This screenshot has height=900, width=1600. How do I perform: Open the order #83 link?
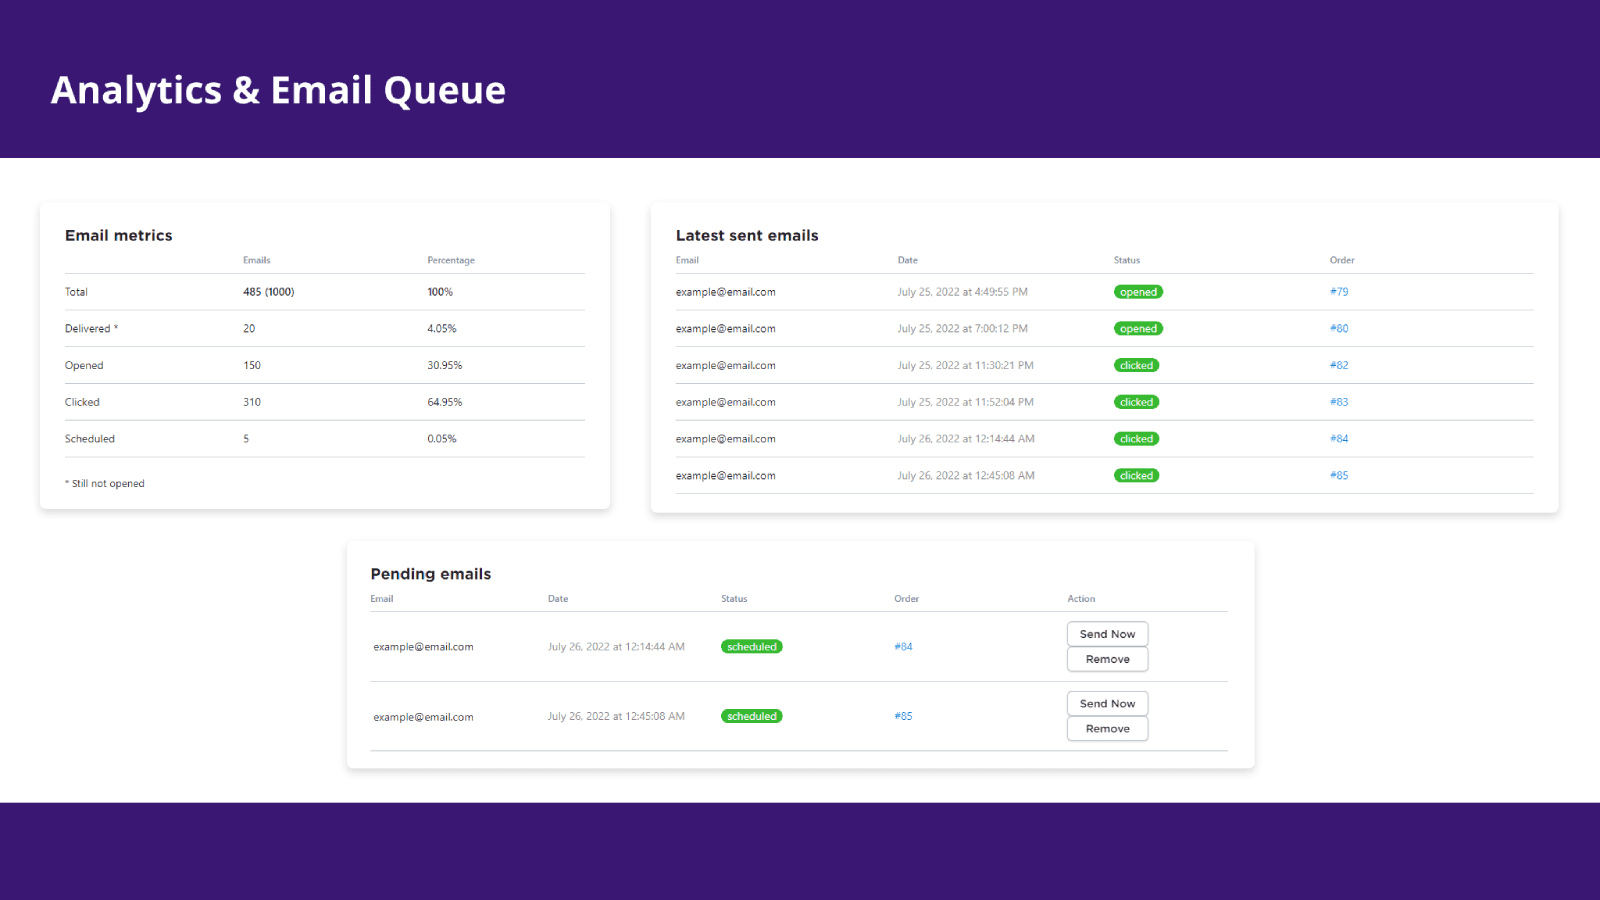pyautogui.click(x=1339, y=402)
